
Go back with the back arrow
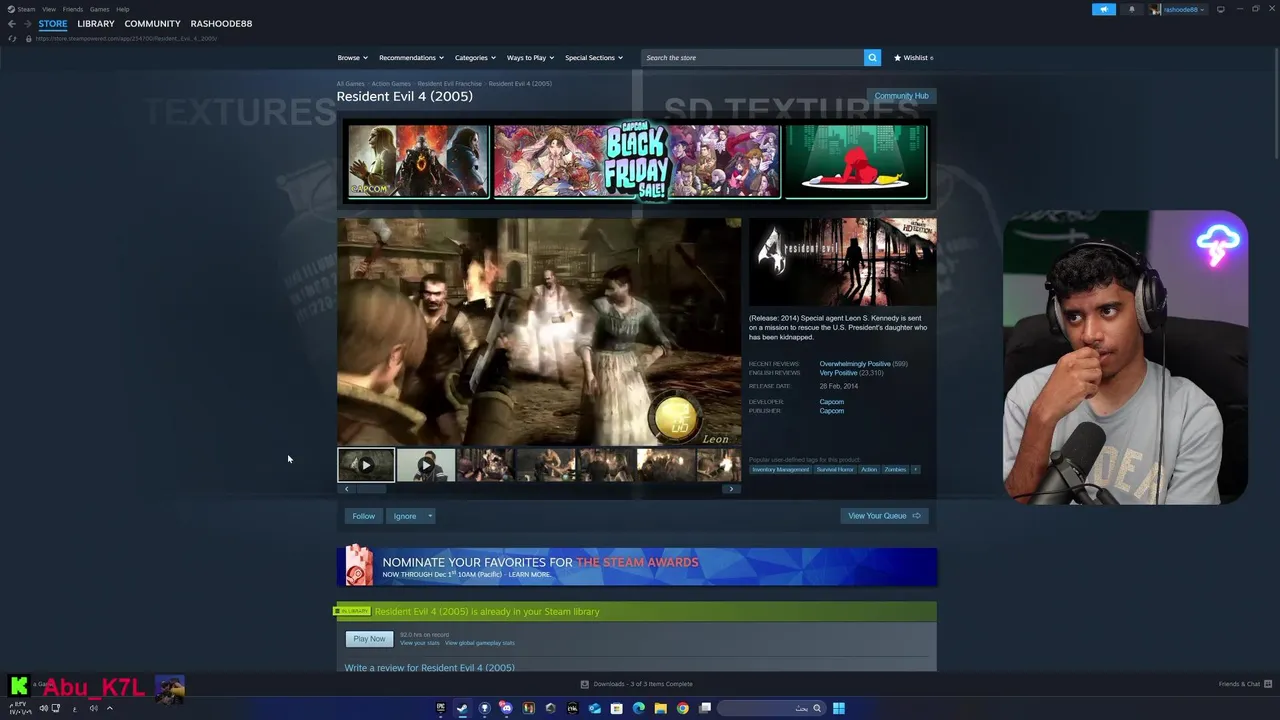12,23
